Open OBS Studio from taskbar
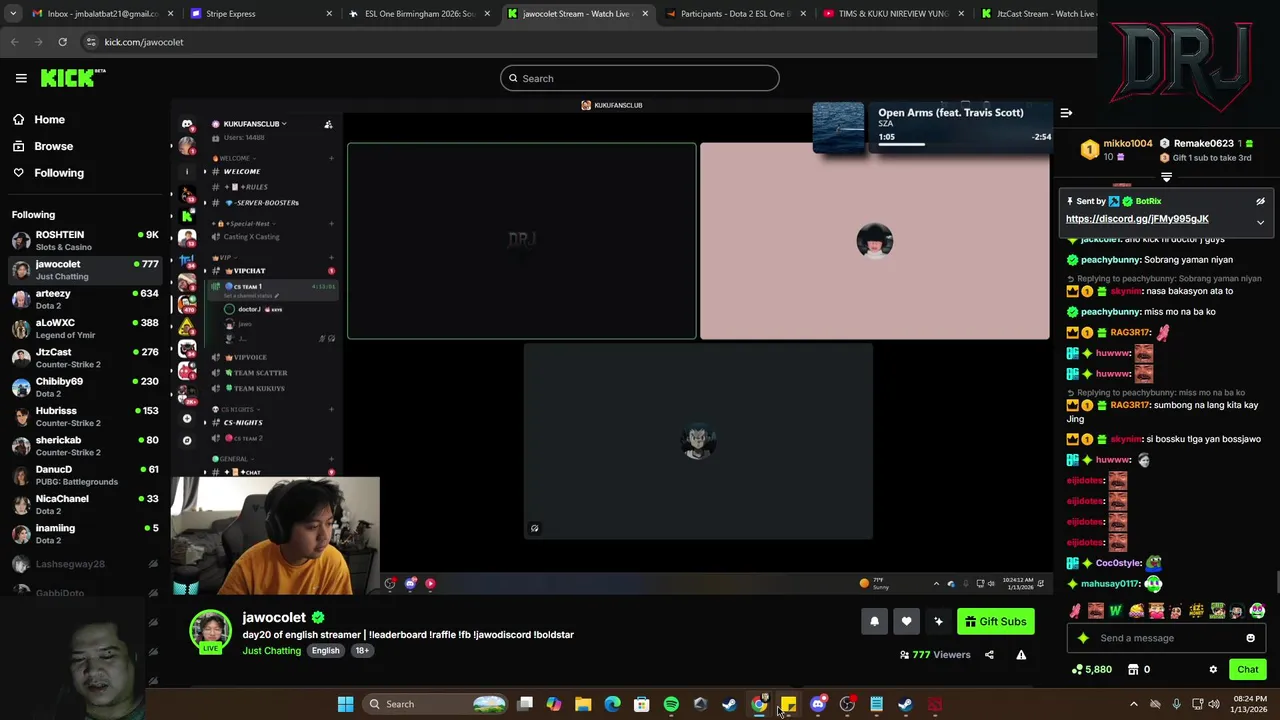The width and height of the screenshot is (1280, 720). (x=846, y=704)
